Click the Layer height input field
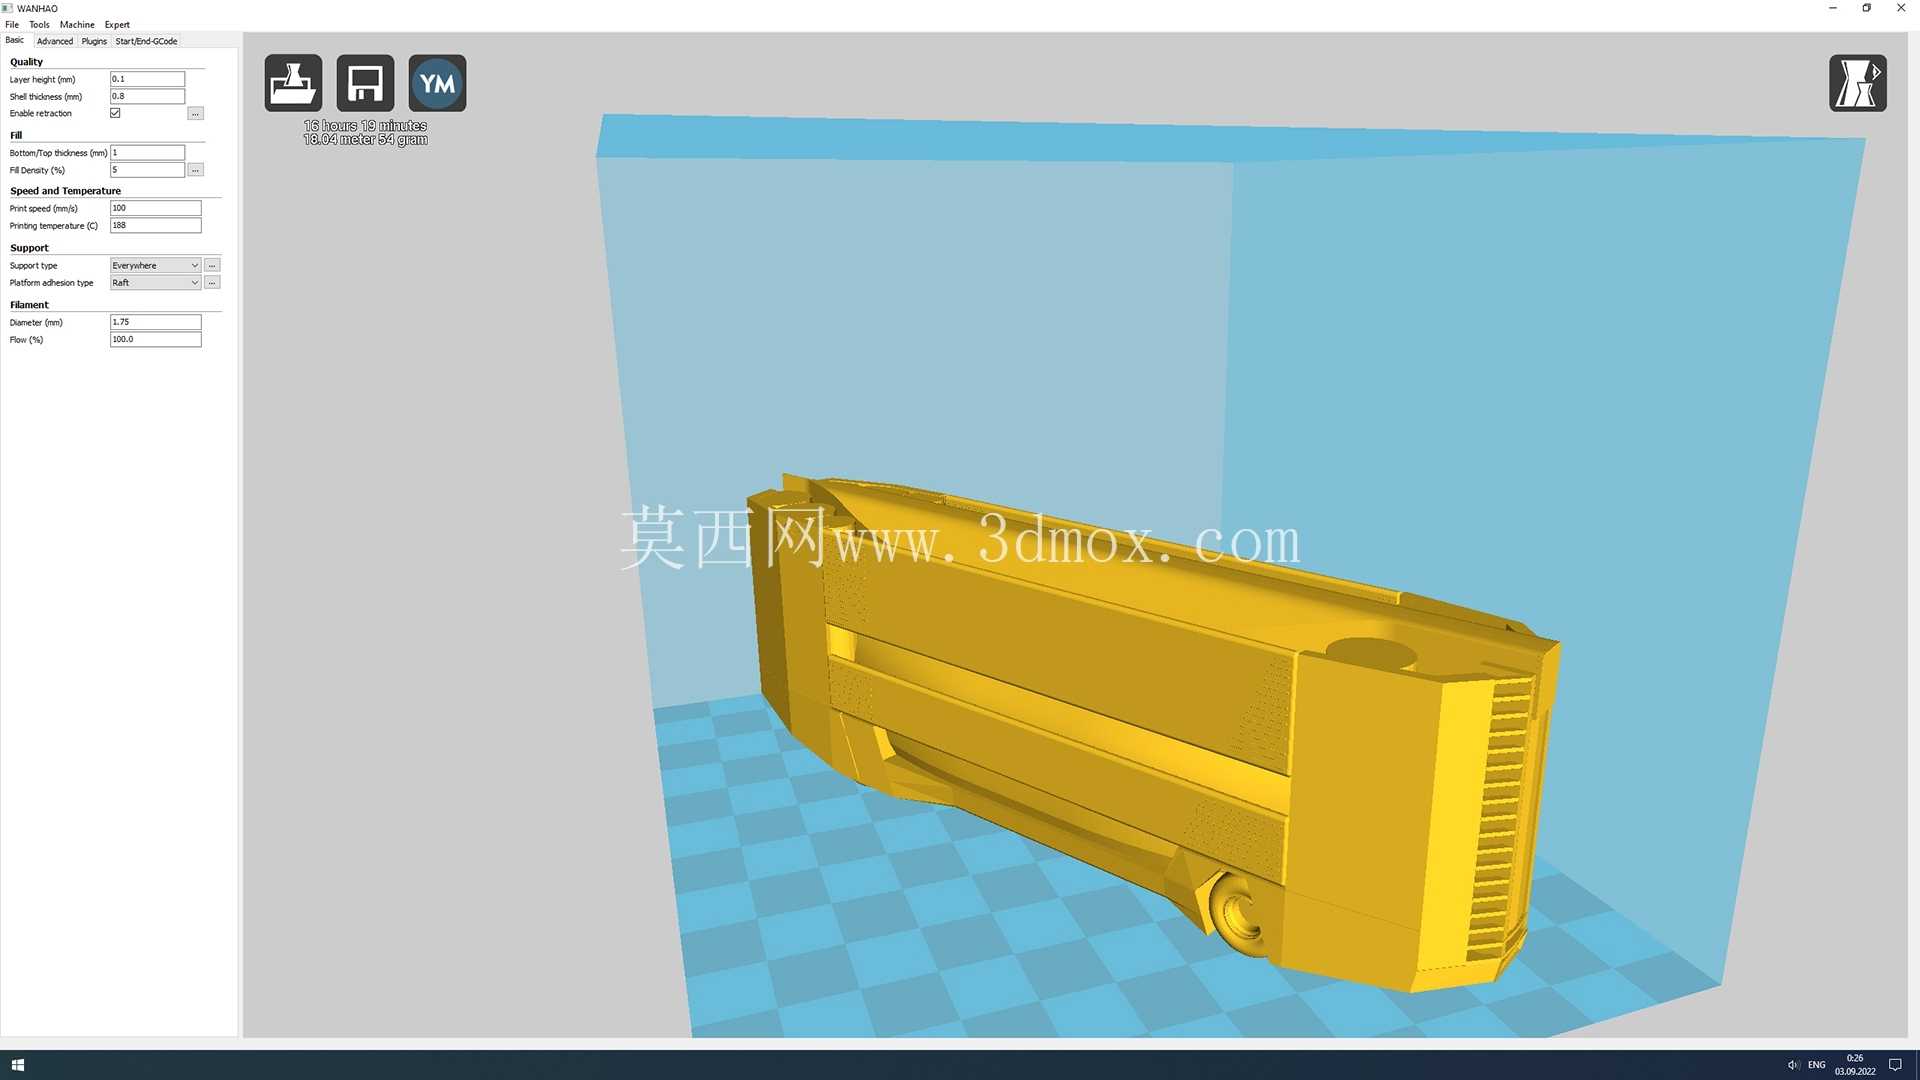The image size is (1920, 1080). [x=147, y=79]
